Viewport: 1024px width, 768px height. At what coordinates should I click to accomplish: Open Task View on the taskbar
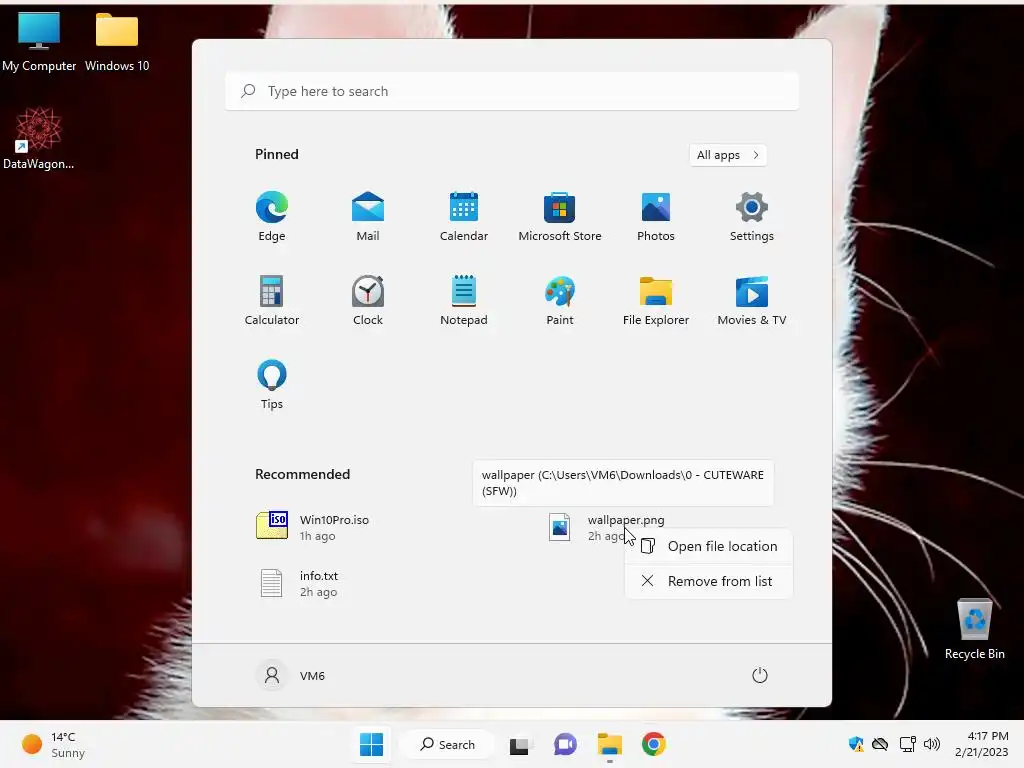[519, 744]
